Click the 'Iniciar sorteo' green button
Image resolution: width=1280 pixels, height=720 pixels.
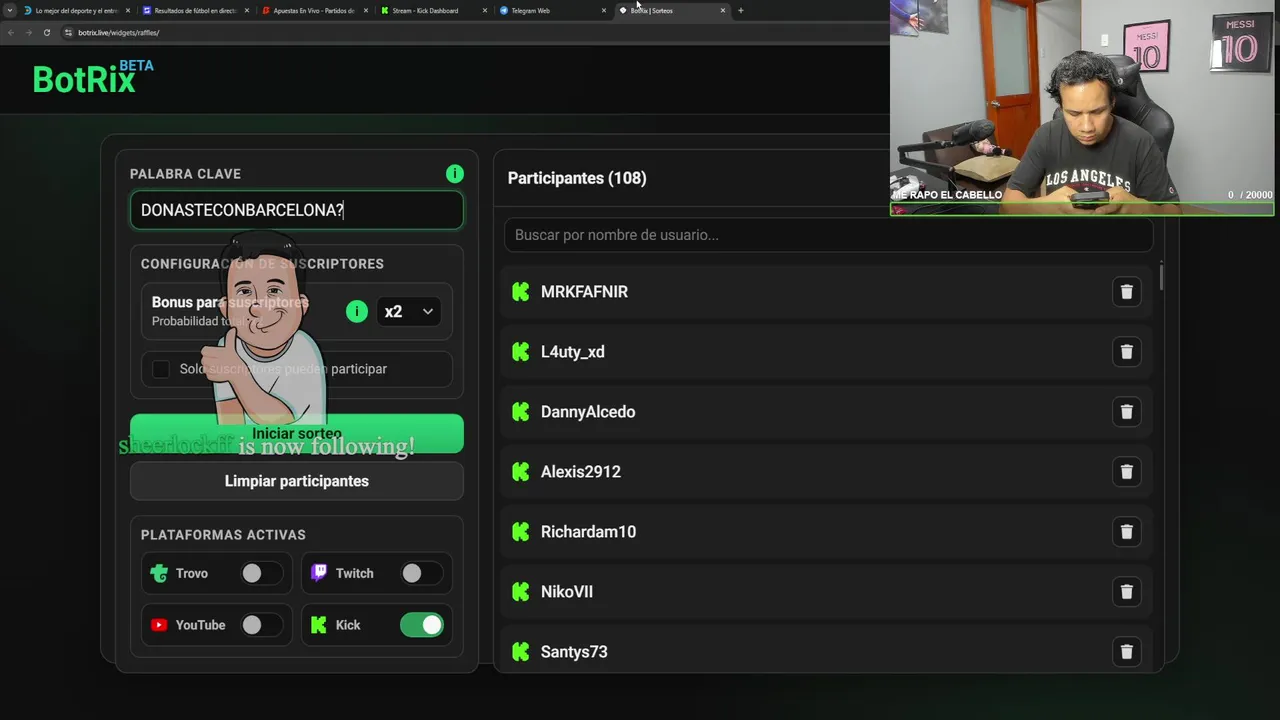[297, 433]
